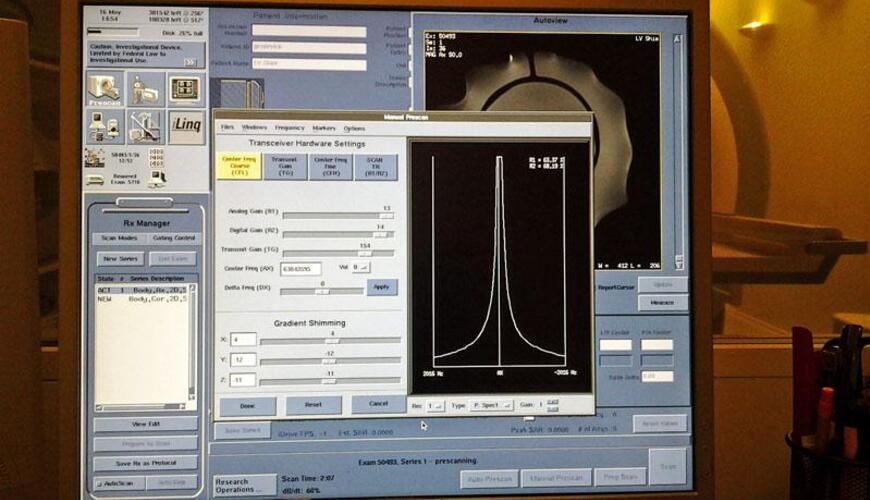The image size is (870, 500).
Task: Click the Auto Prescan button
Action: (489, 478)
